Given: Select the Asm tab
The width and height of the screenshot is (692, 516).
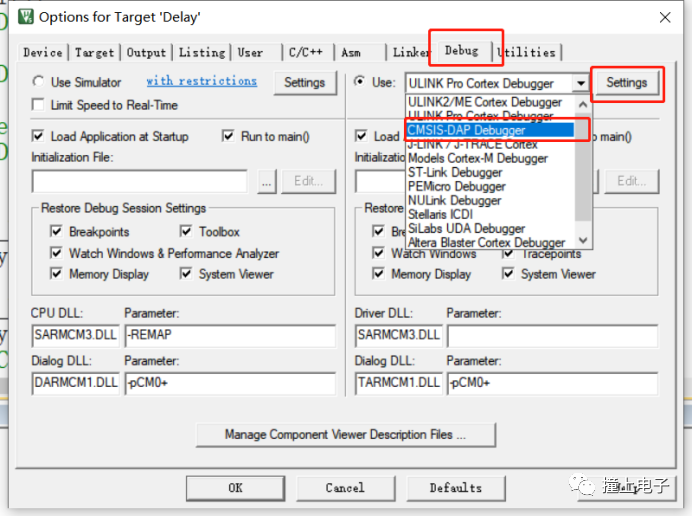Looking at the screenshot, I should tap(360, 53).
